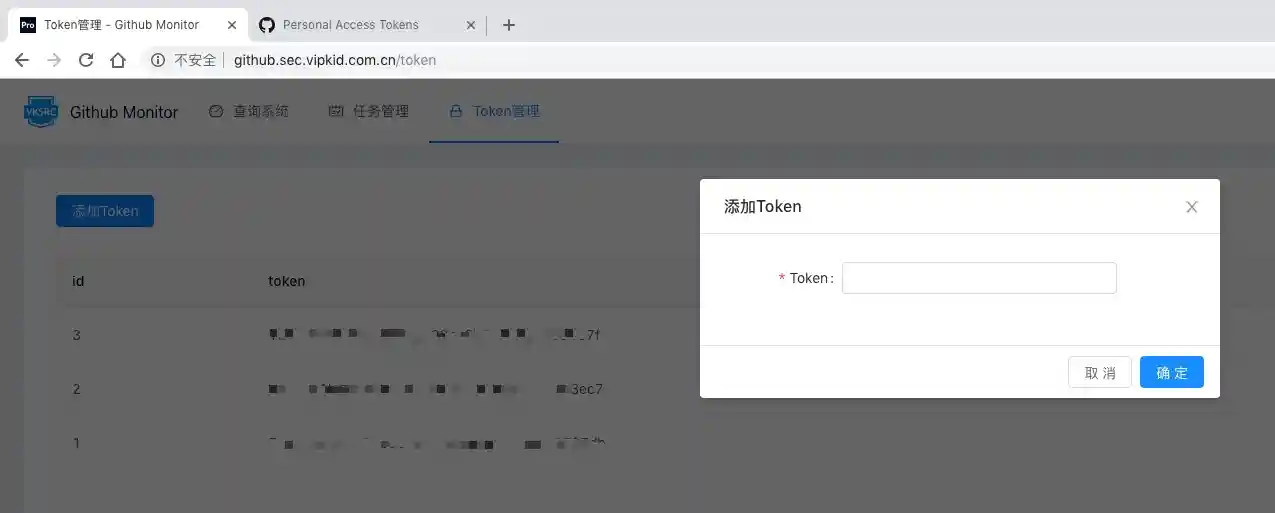The height and width of the screenshot is (513, 1275).
Task: Open the 查询系统 menu item
Action: click(x=248, y=111)
